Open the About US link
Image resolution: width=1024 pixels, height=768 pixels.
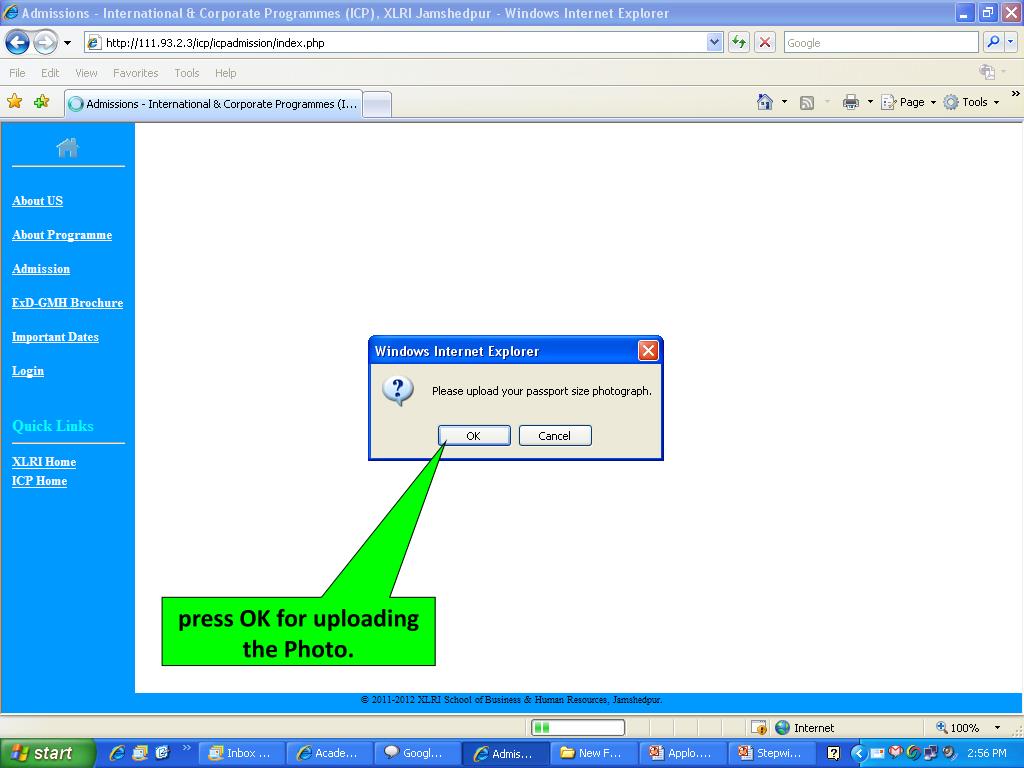point(38,201)
